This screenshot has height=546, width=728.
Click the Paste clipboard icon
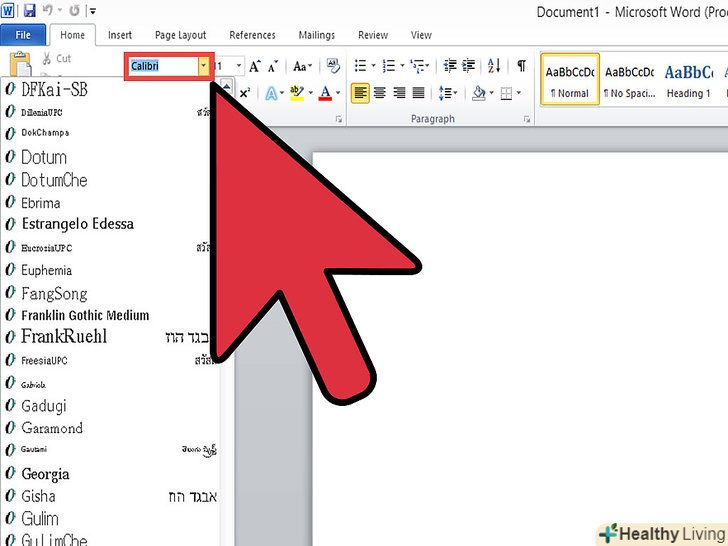coord(20,64)
